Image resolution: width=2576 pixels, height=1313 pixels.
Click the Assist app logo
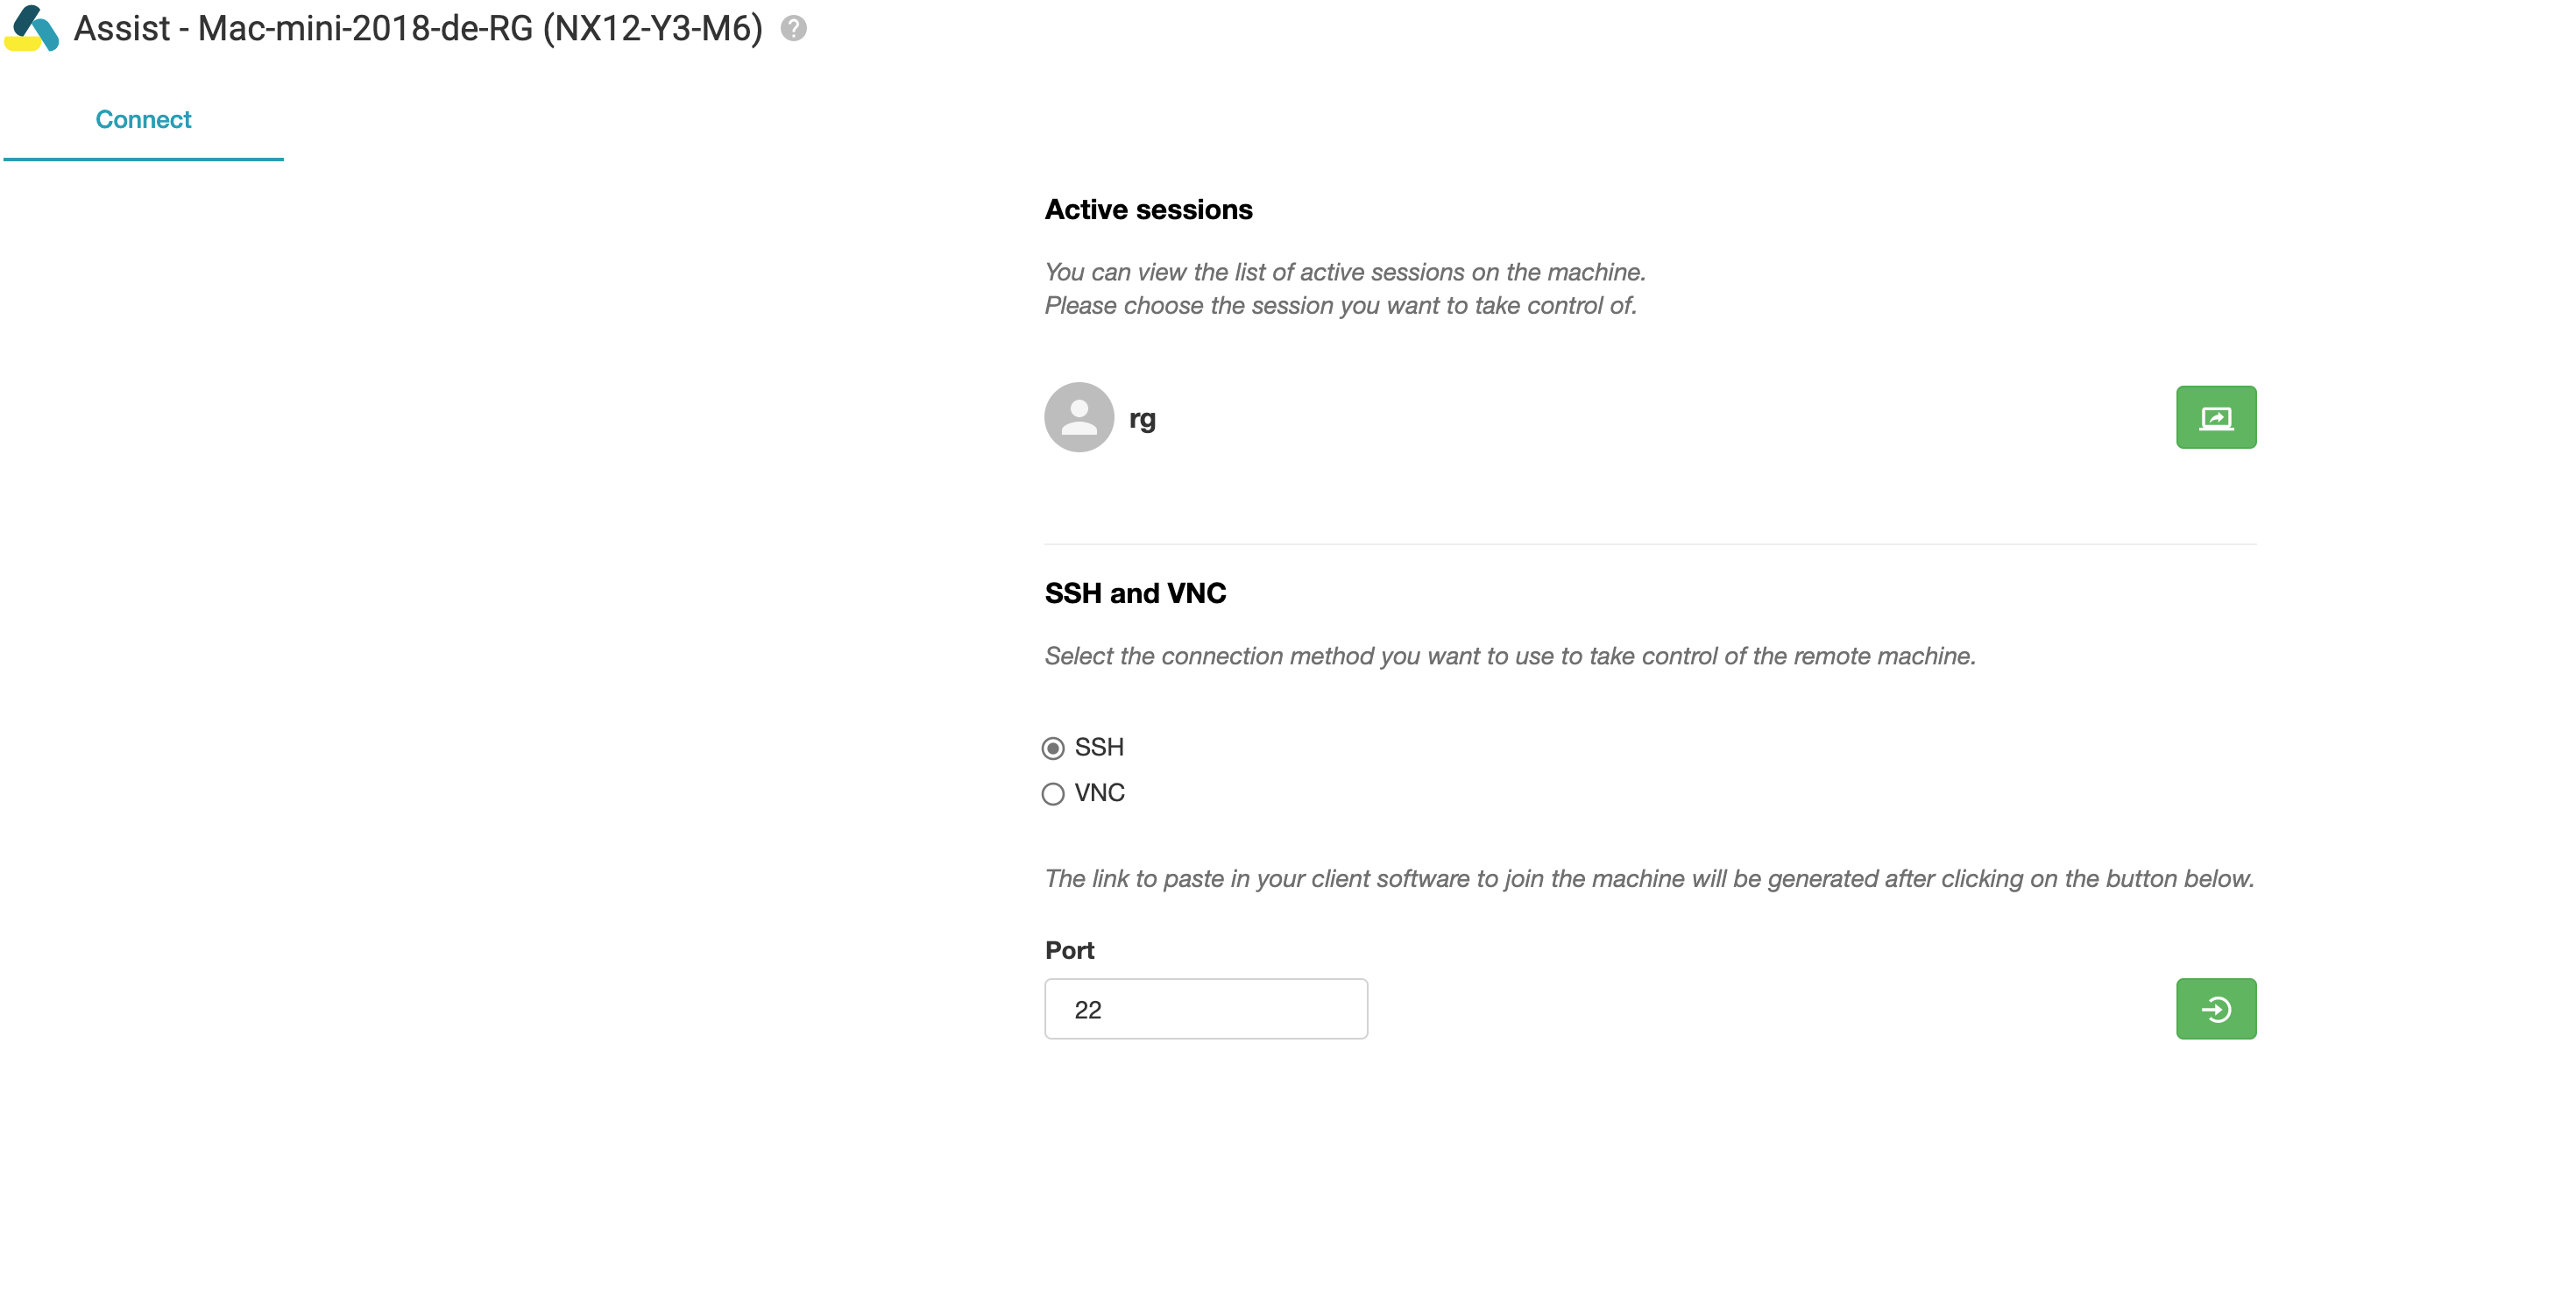click(32, 28)
